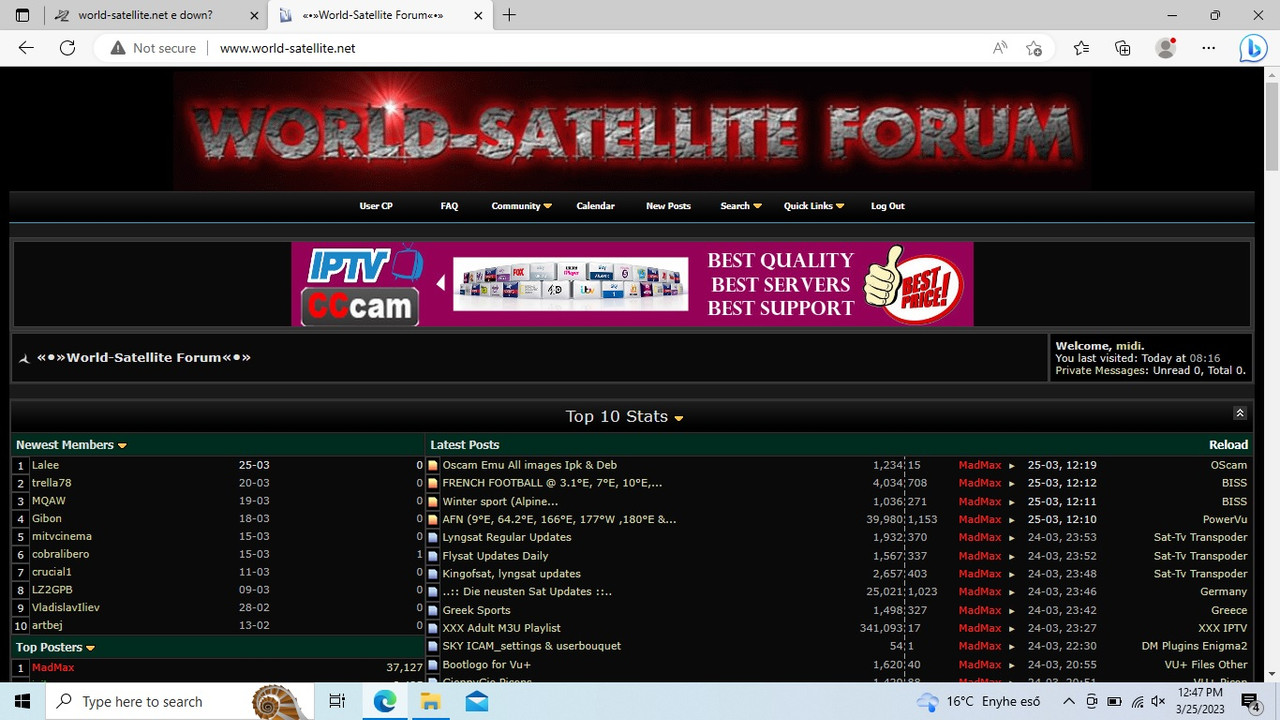This screenshot has height=720, width=1280.
Task: Go to last post of FRENCH FOOTBALL thread
Action: point(1011,483)
